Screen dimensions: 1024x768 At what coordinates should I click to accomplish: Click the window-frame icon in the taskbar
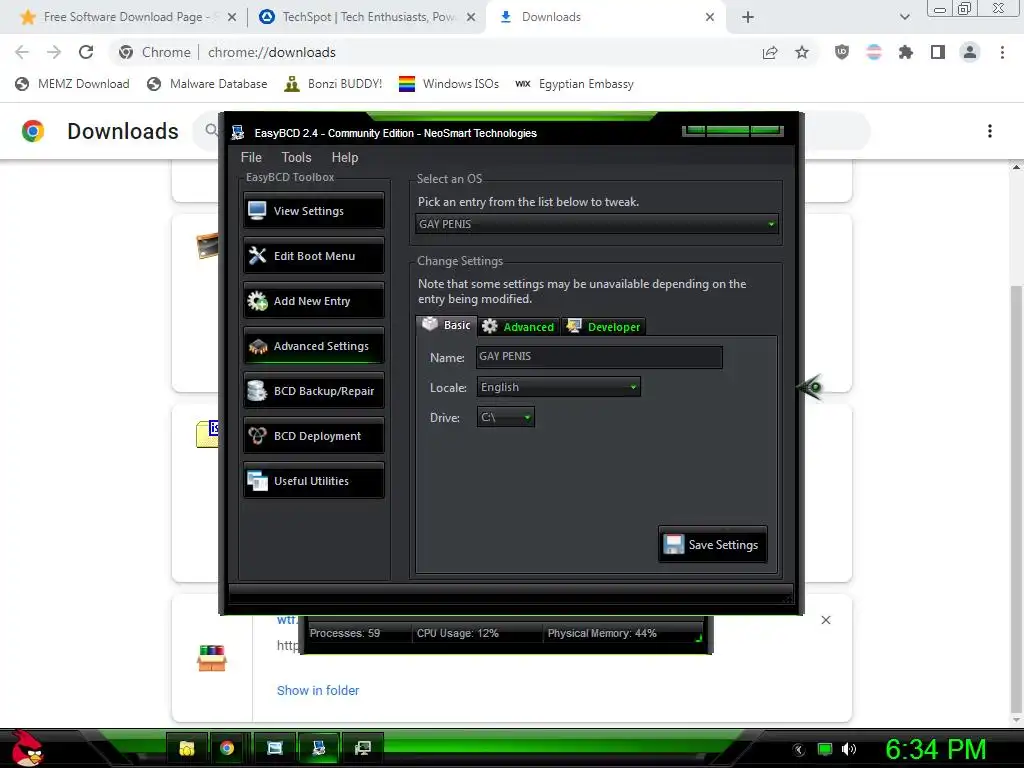[x=275, y=748]
